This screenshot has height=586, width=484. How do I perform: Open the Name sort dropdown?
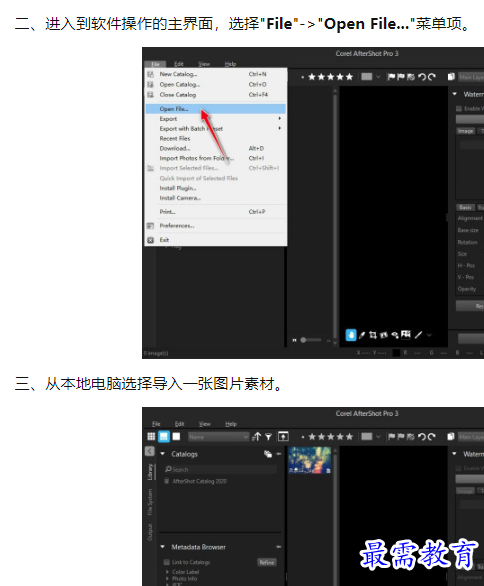[219, 437]
